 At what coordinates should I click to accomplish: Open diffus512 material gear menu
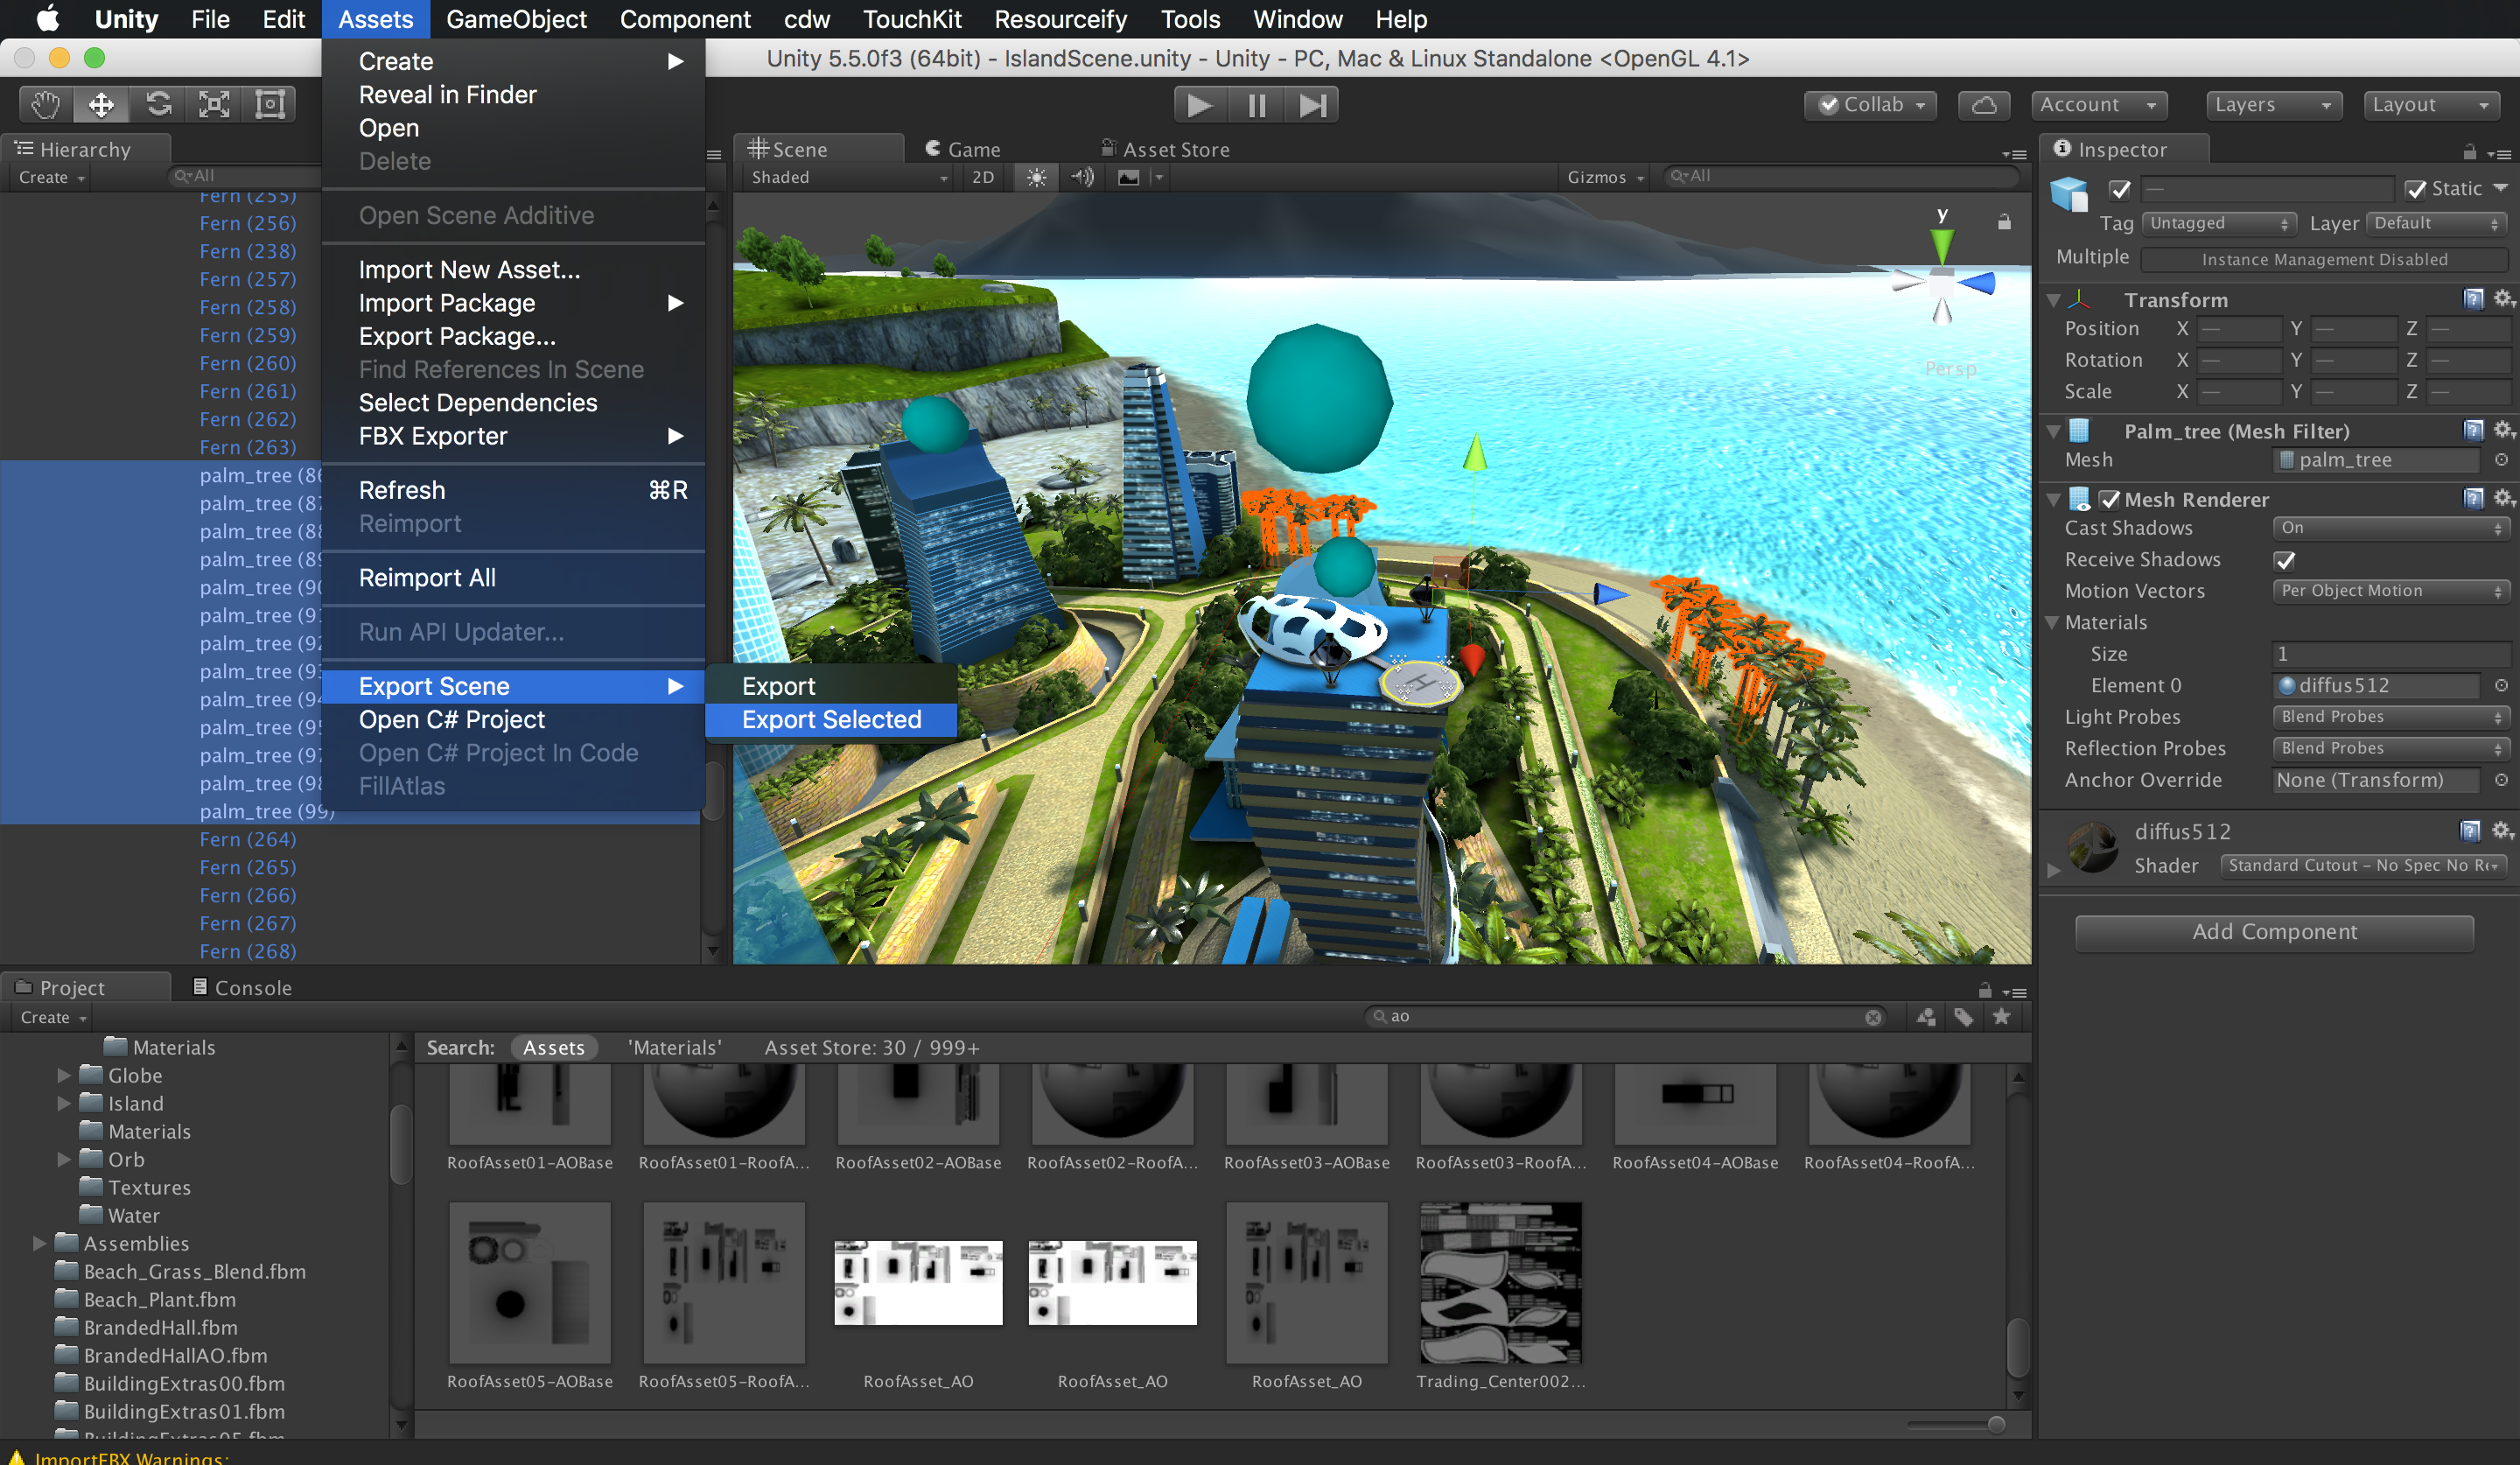[x=2503, y=831]
